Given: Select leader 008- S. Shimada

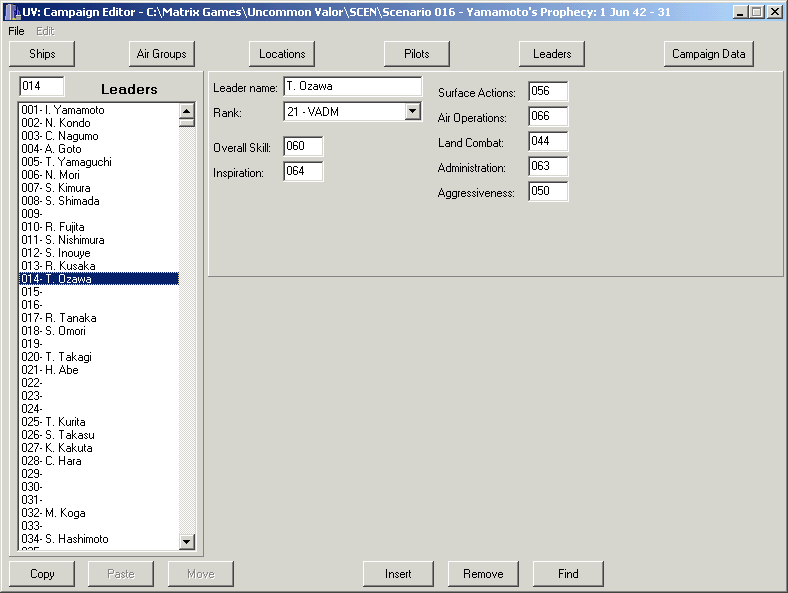Looking at the screenshot, I should coord(98,201).
